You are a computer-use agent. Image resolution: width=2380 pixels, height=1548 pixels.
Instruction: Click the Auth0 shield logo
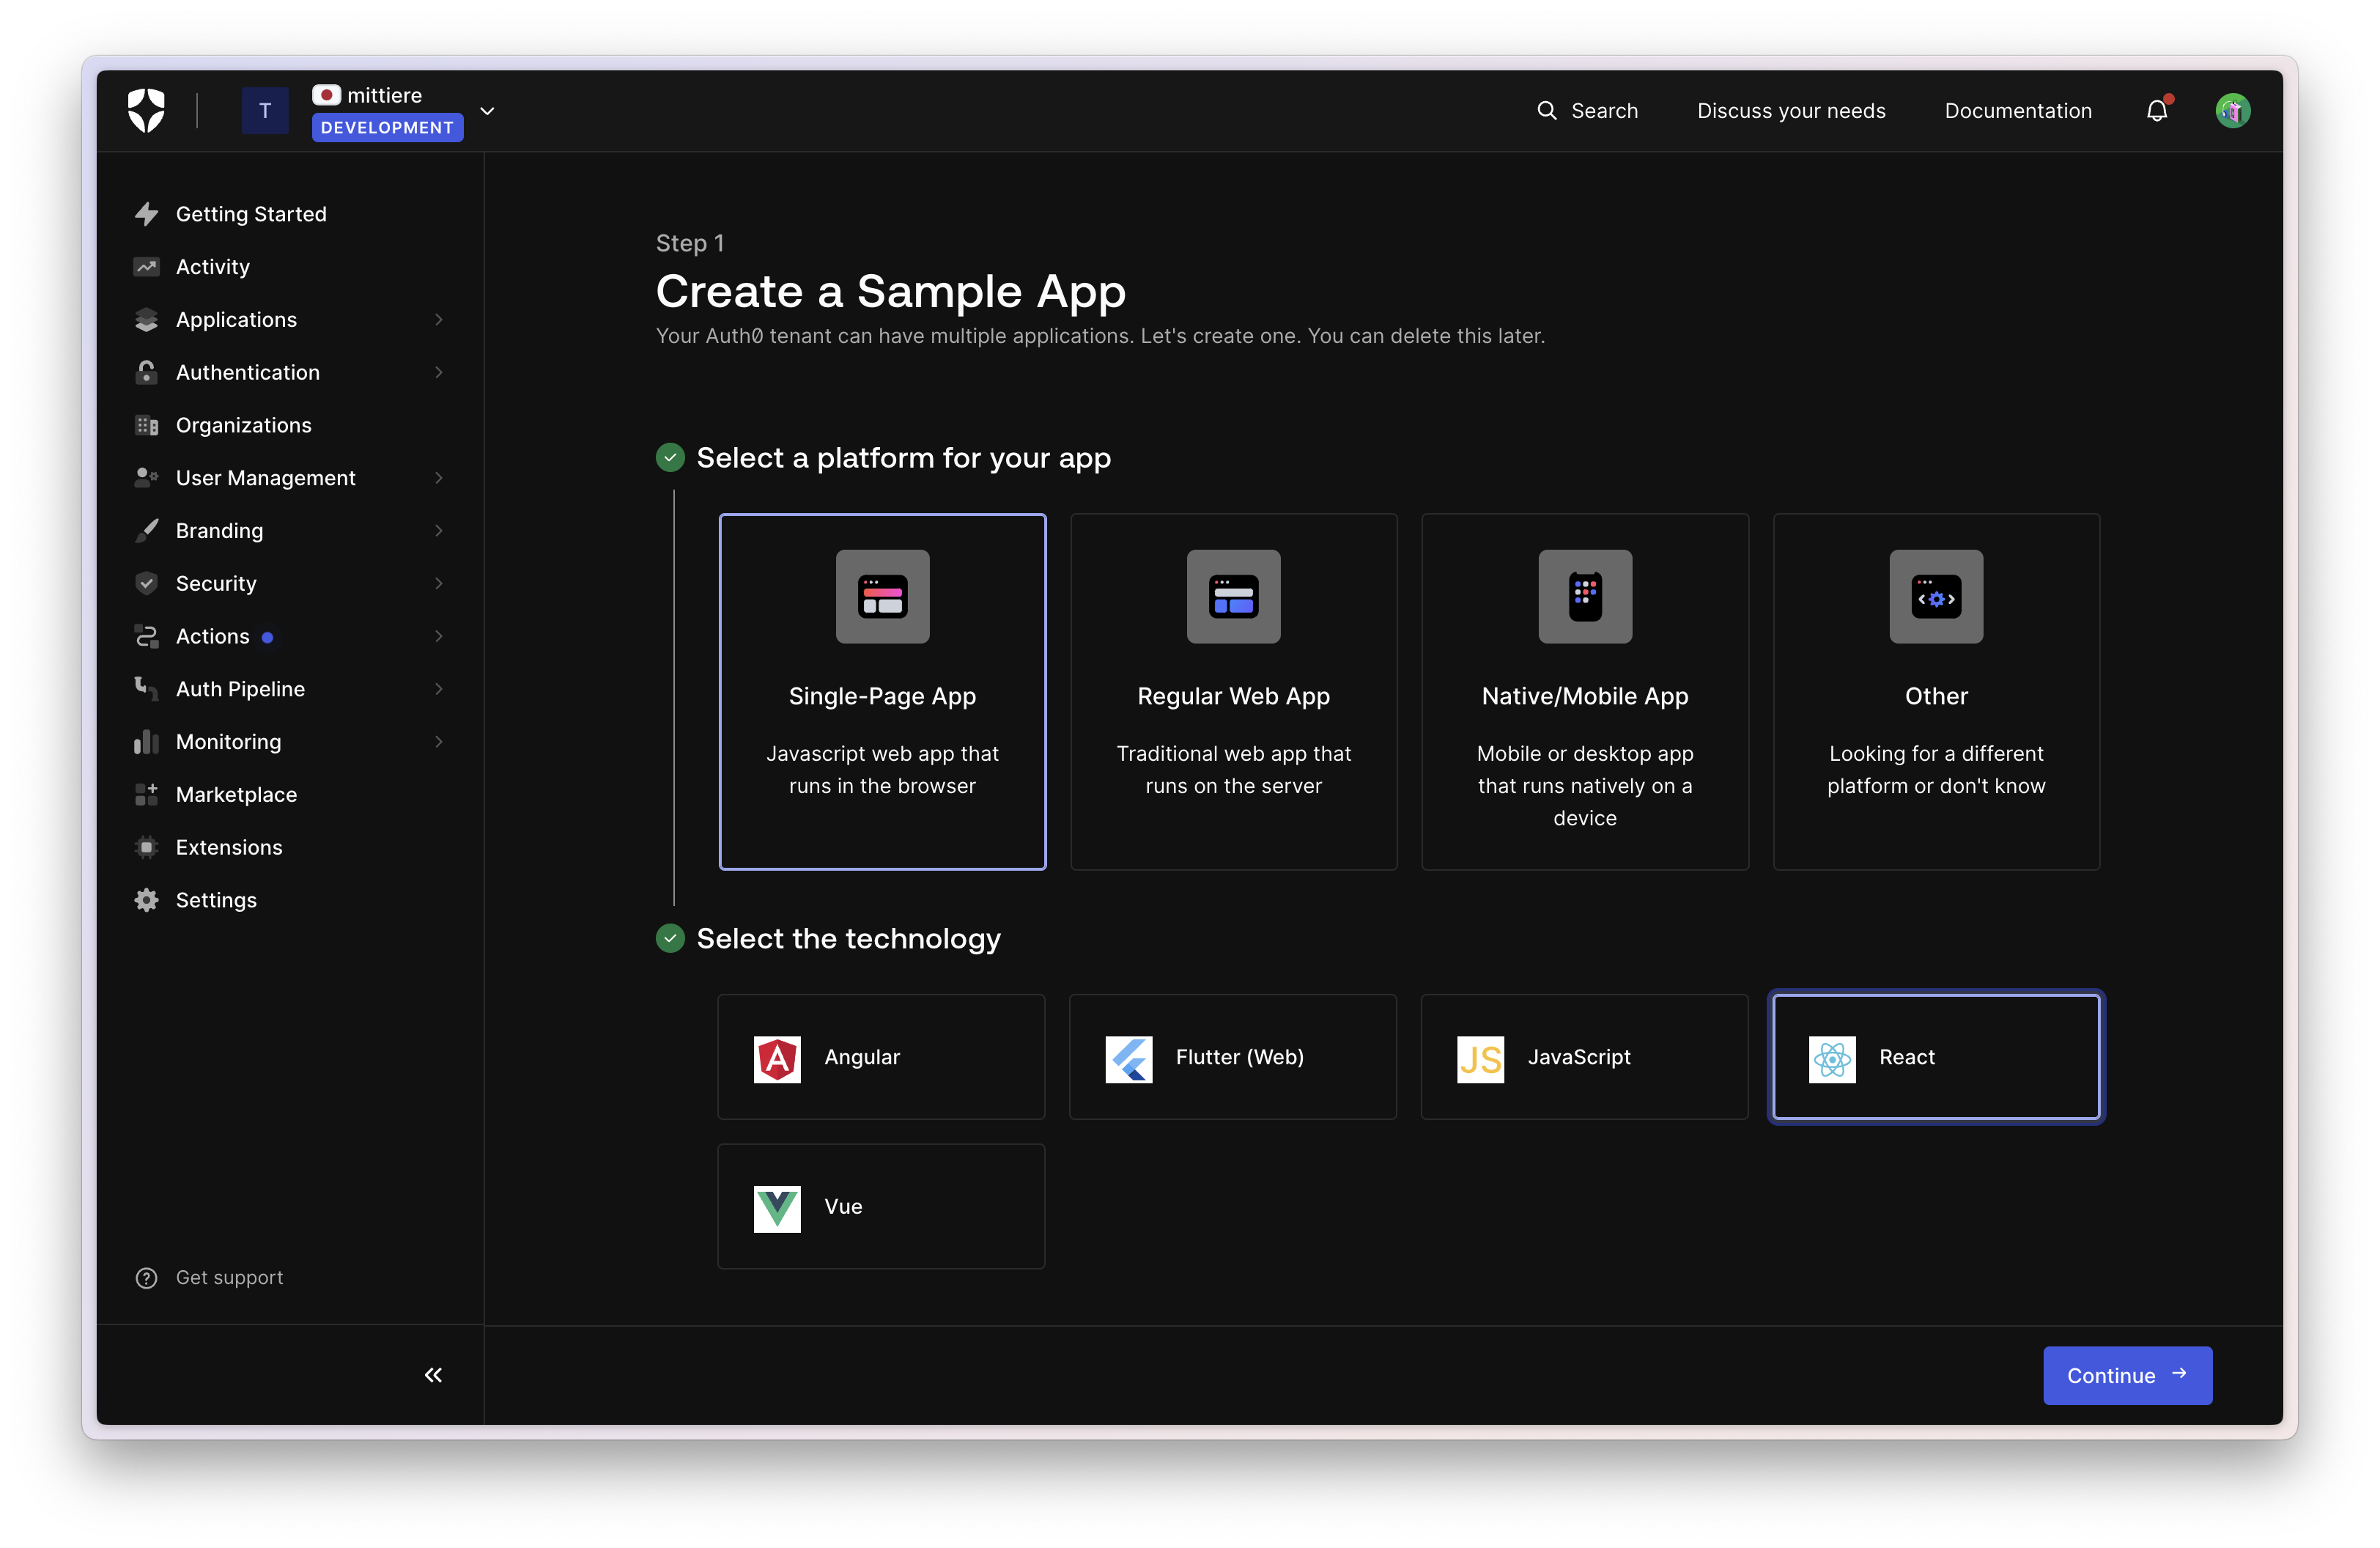pyautogui.click(x=146, y=110)
